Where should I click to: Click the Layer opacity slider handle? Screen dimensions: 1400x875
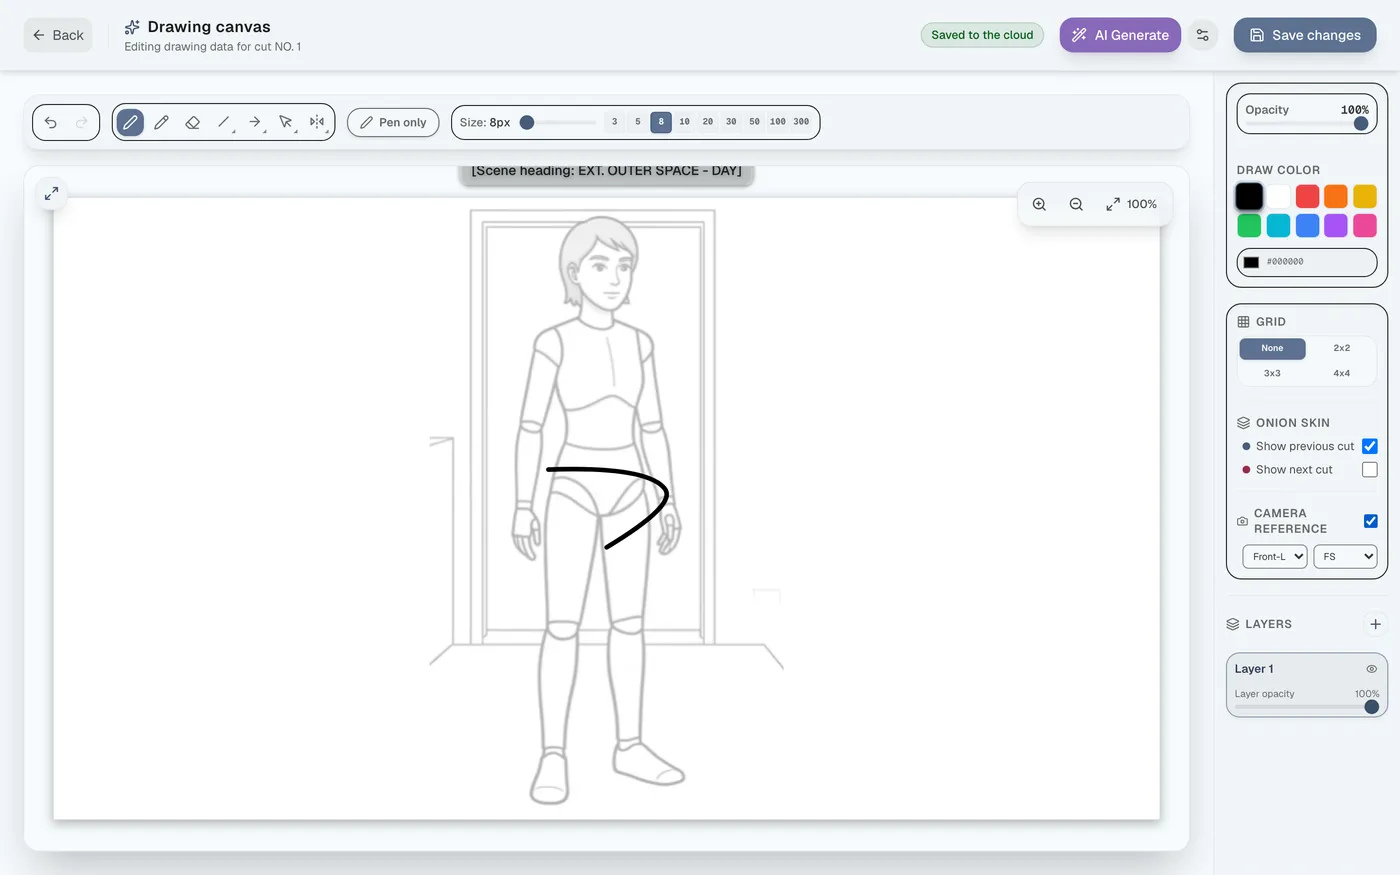click(x=1372, y=707)
